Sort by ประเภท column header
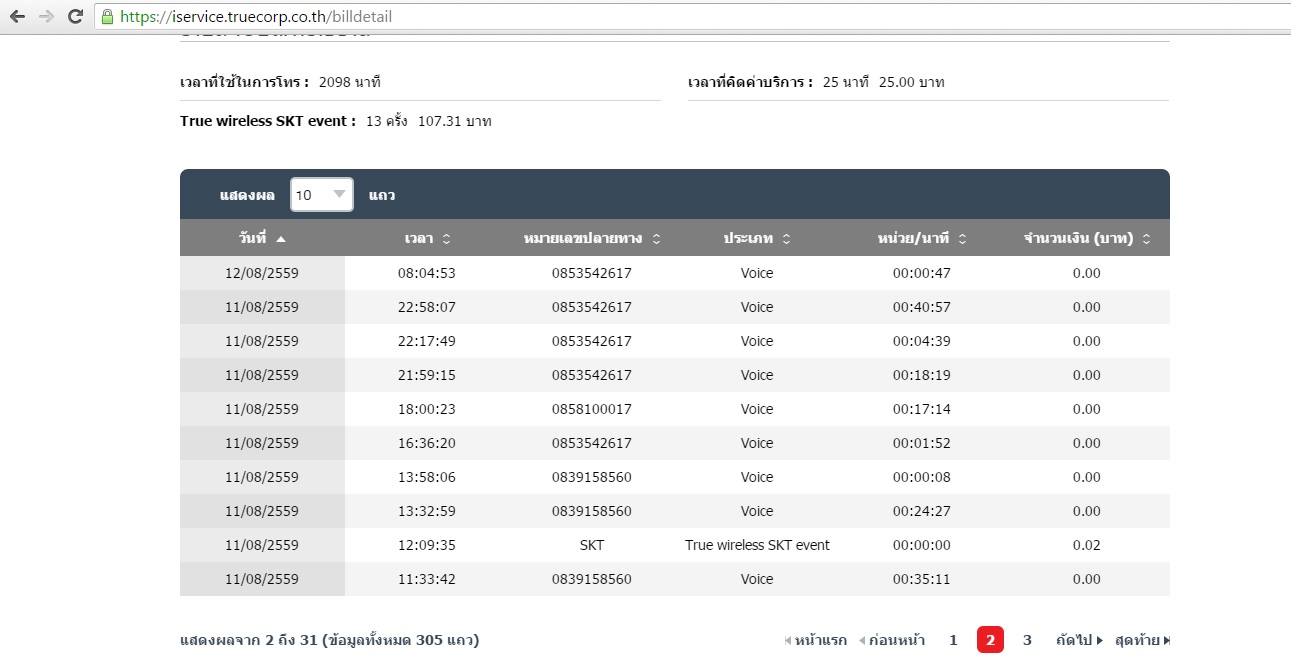The height and width of the screenshot is (672, 1291). coord(757,238)
